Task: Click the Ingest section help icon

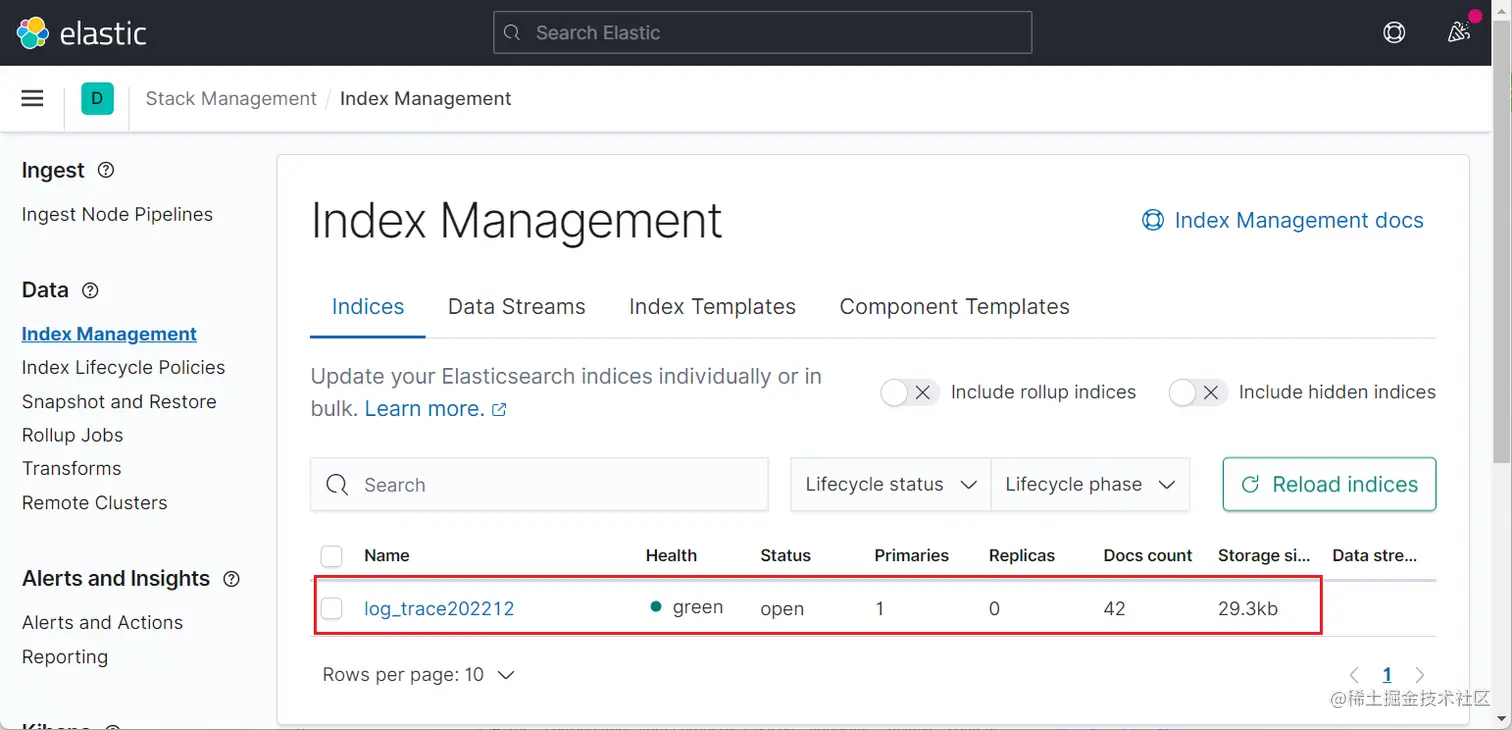Action: click(106, 170)
